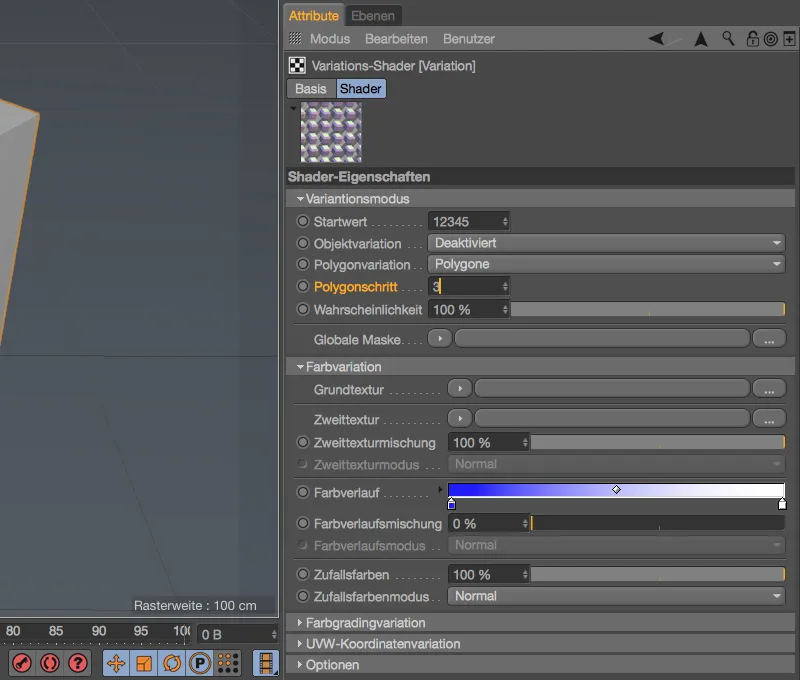
Task: Toggle the scale keyframe icon
Action: 144,663
